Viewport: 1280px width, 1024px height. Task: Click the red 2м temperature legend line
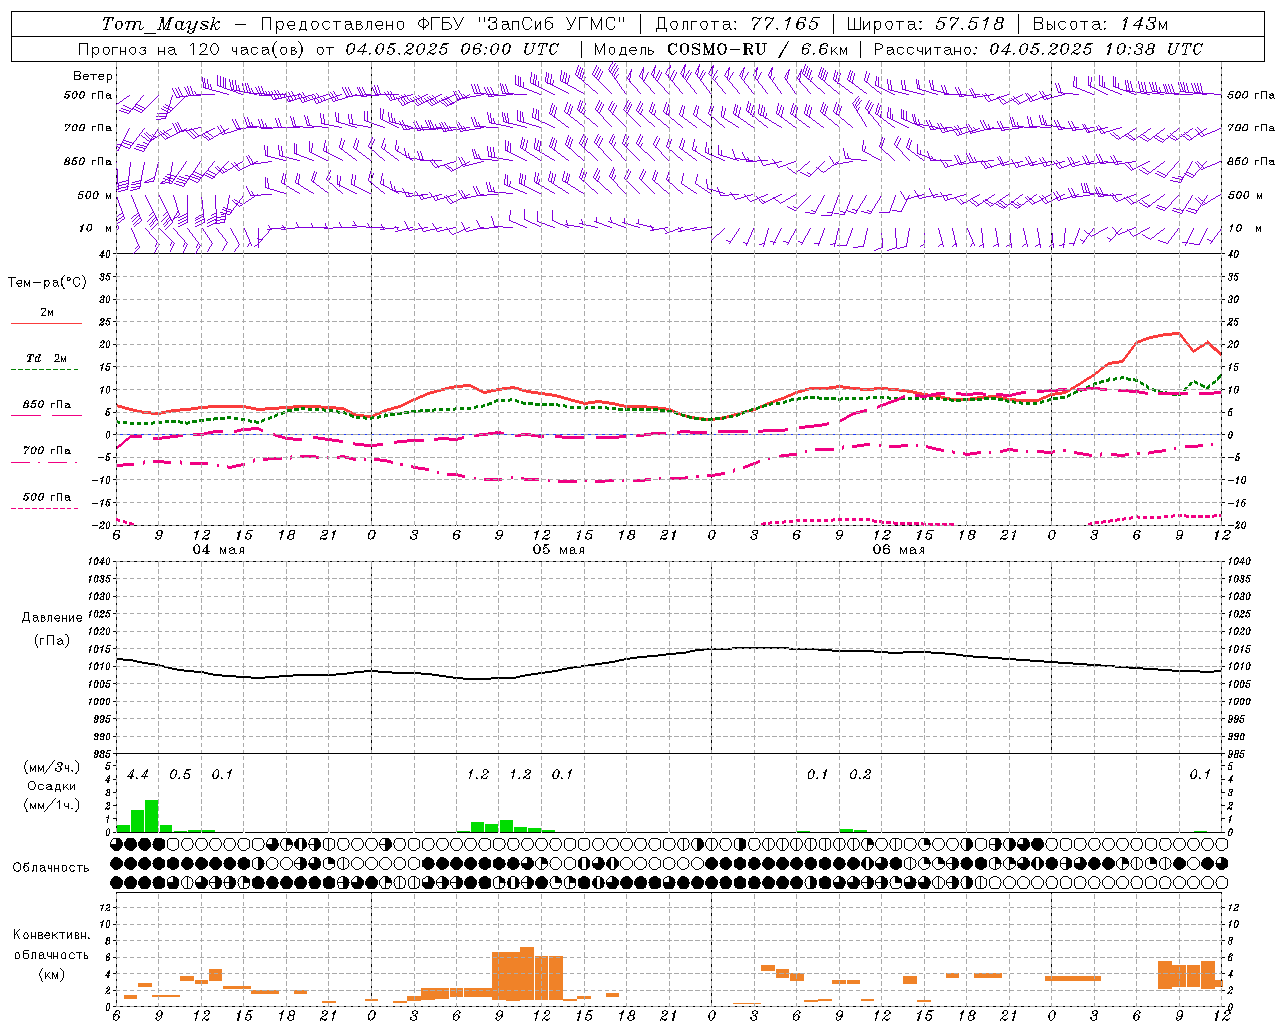click(x=46, y=323)
